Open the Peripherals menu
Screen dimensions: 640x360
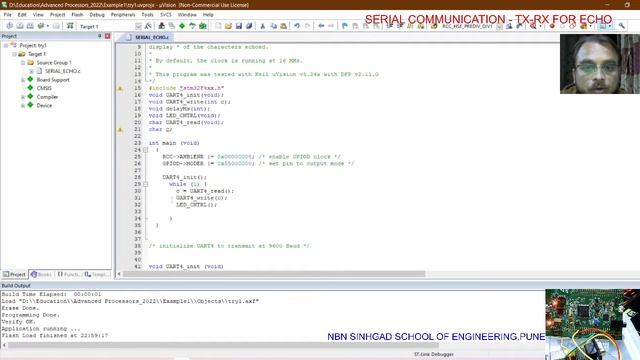point(123,15)
